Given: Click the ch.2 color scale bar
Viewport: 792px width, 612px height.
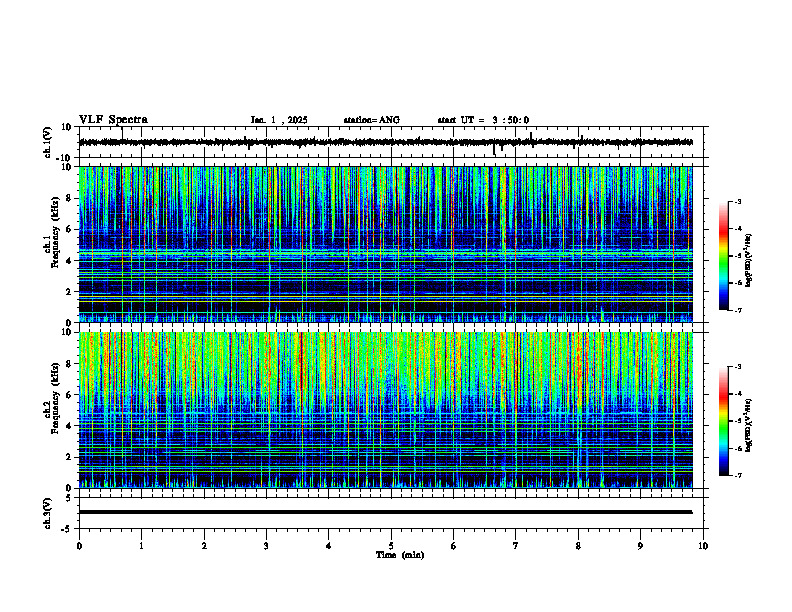Looking at the screenshot, I should [724, 421].
